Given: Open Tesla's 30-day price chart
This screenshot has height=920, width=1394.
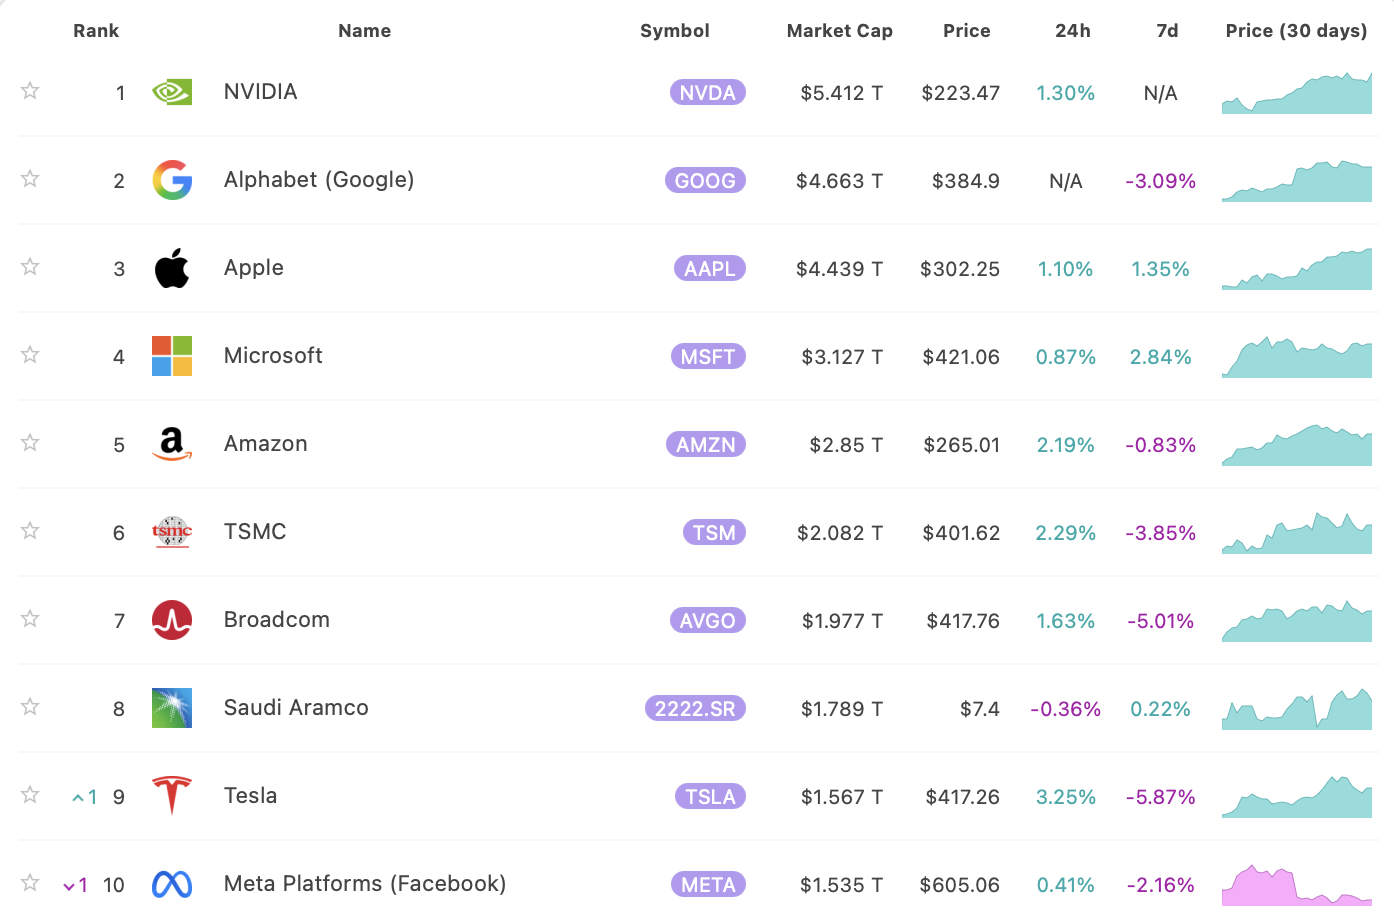Looking at the screenshot, I should (1297, 797).
